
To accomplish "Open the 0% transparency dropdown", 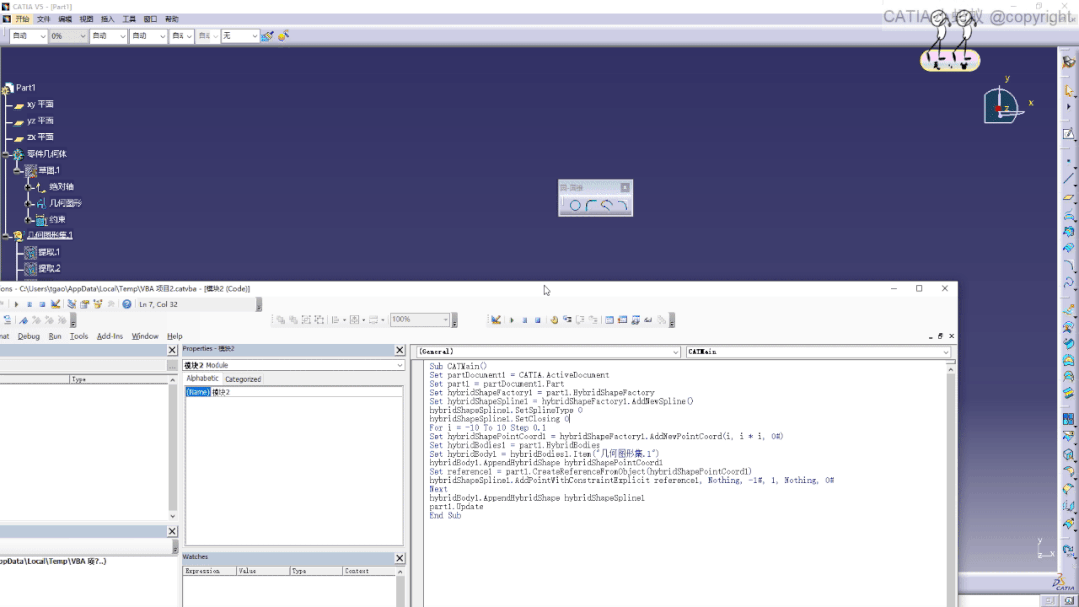I will click(x=83, y=36).
